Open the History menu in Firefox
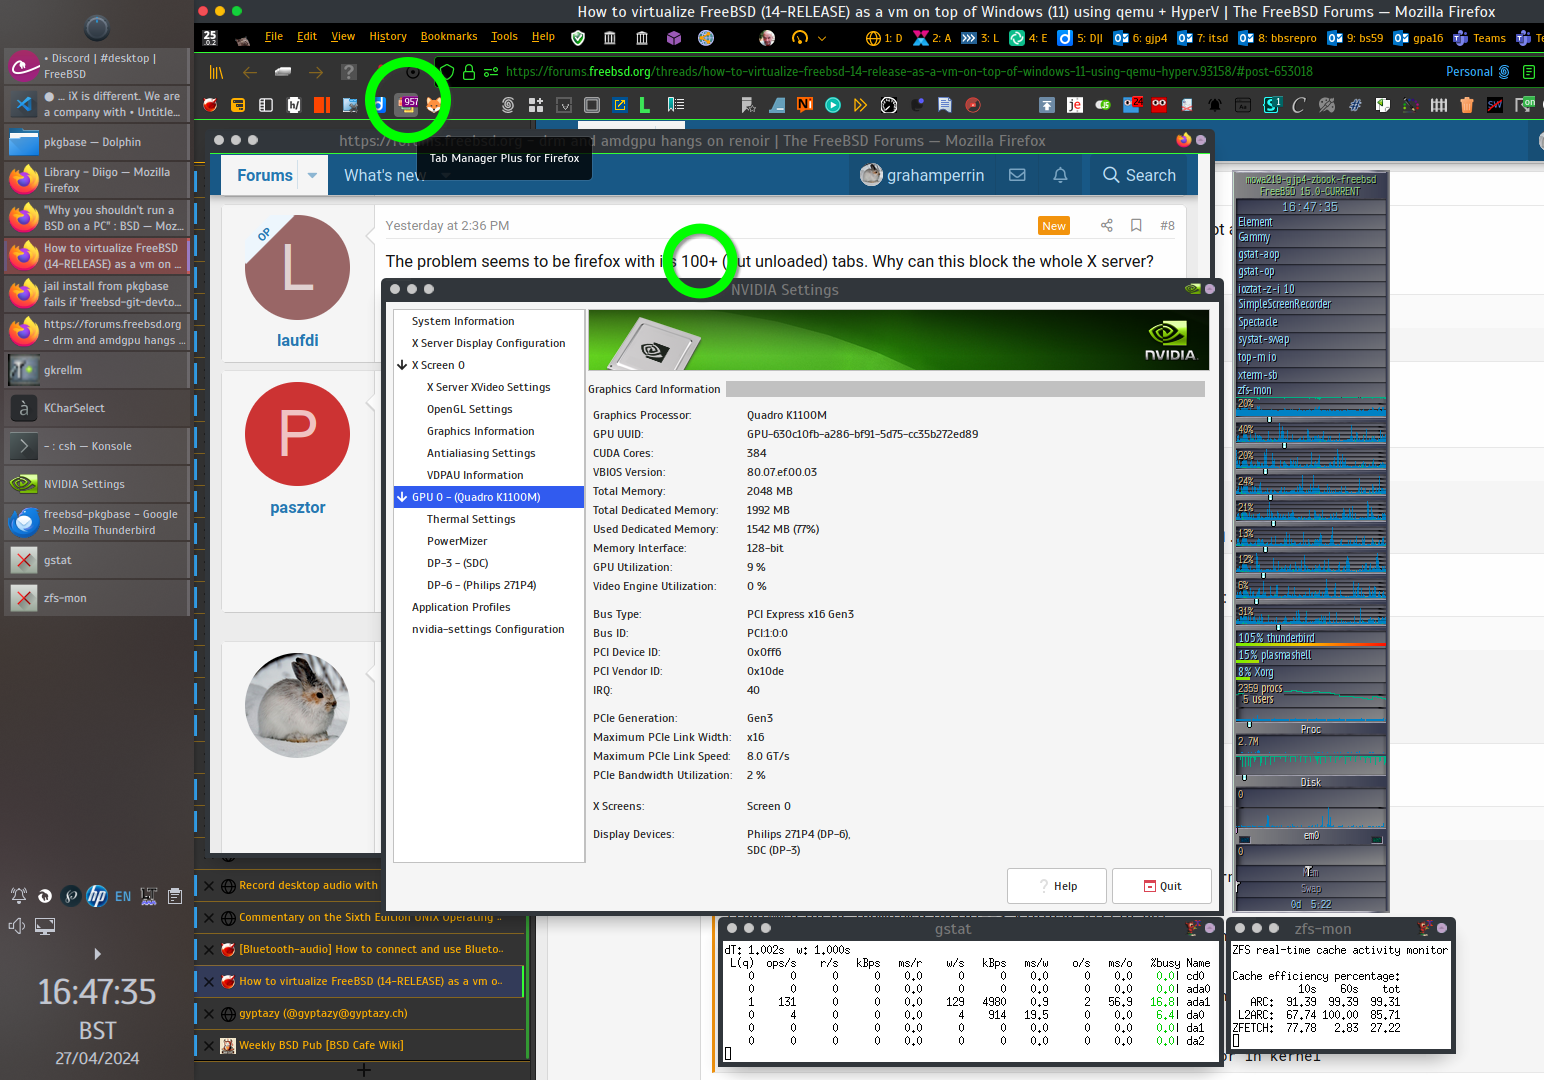The height and width of the screenshot is (1080, 1544). pyautogui.click(x=387, y=37)
